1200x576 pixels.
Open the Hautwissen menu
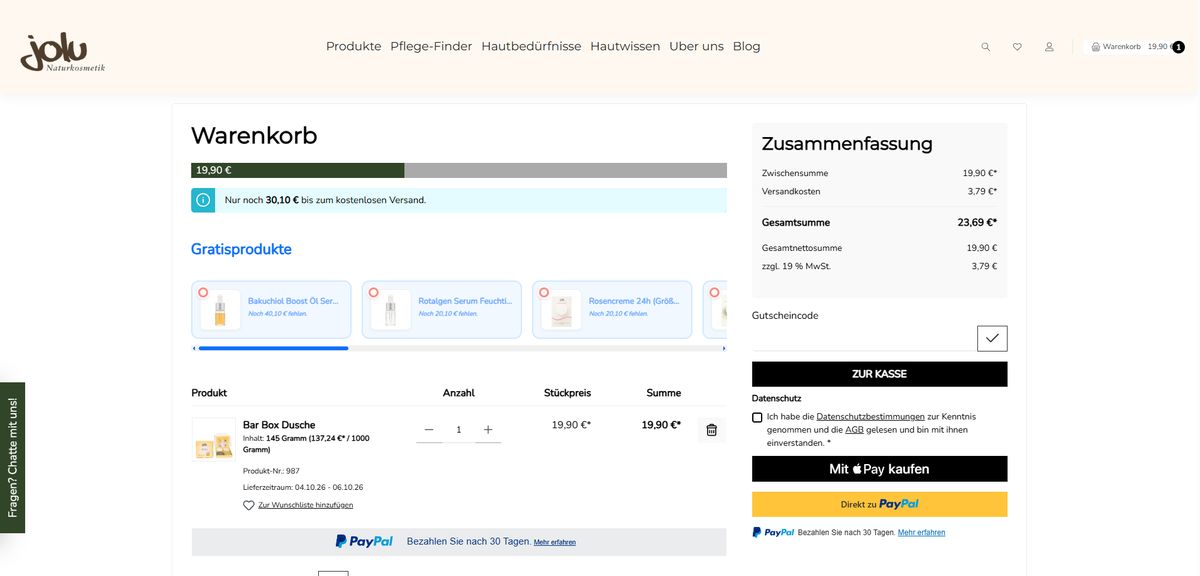(625, 46)
